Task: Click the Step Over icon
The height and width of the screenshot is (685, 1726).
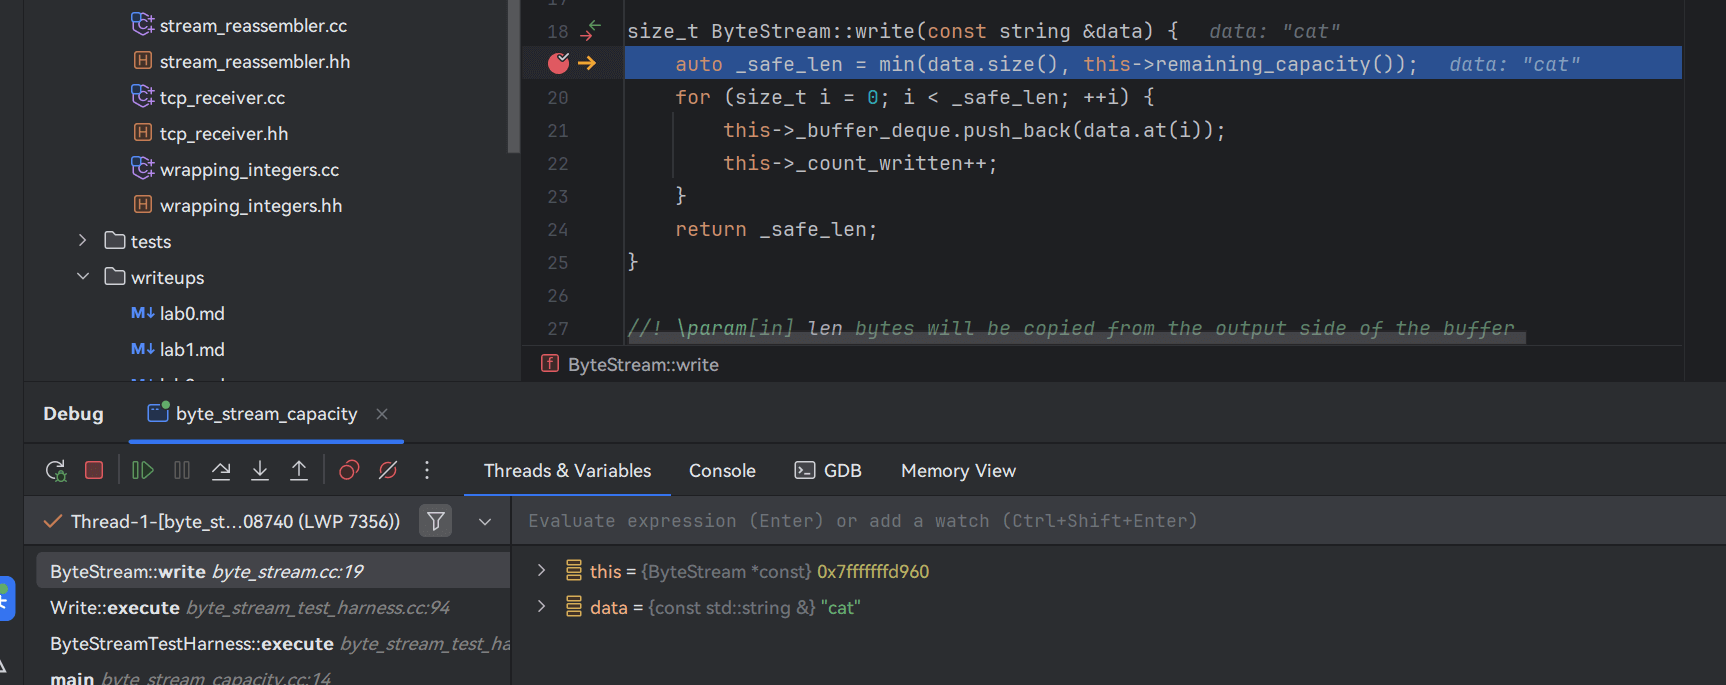Action: (221, 470)
